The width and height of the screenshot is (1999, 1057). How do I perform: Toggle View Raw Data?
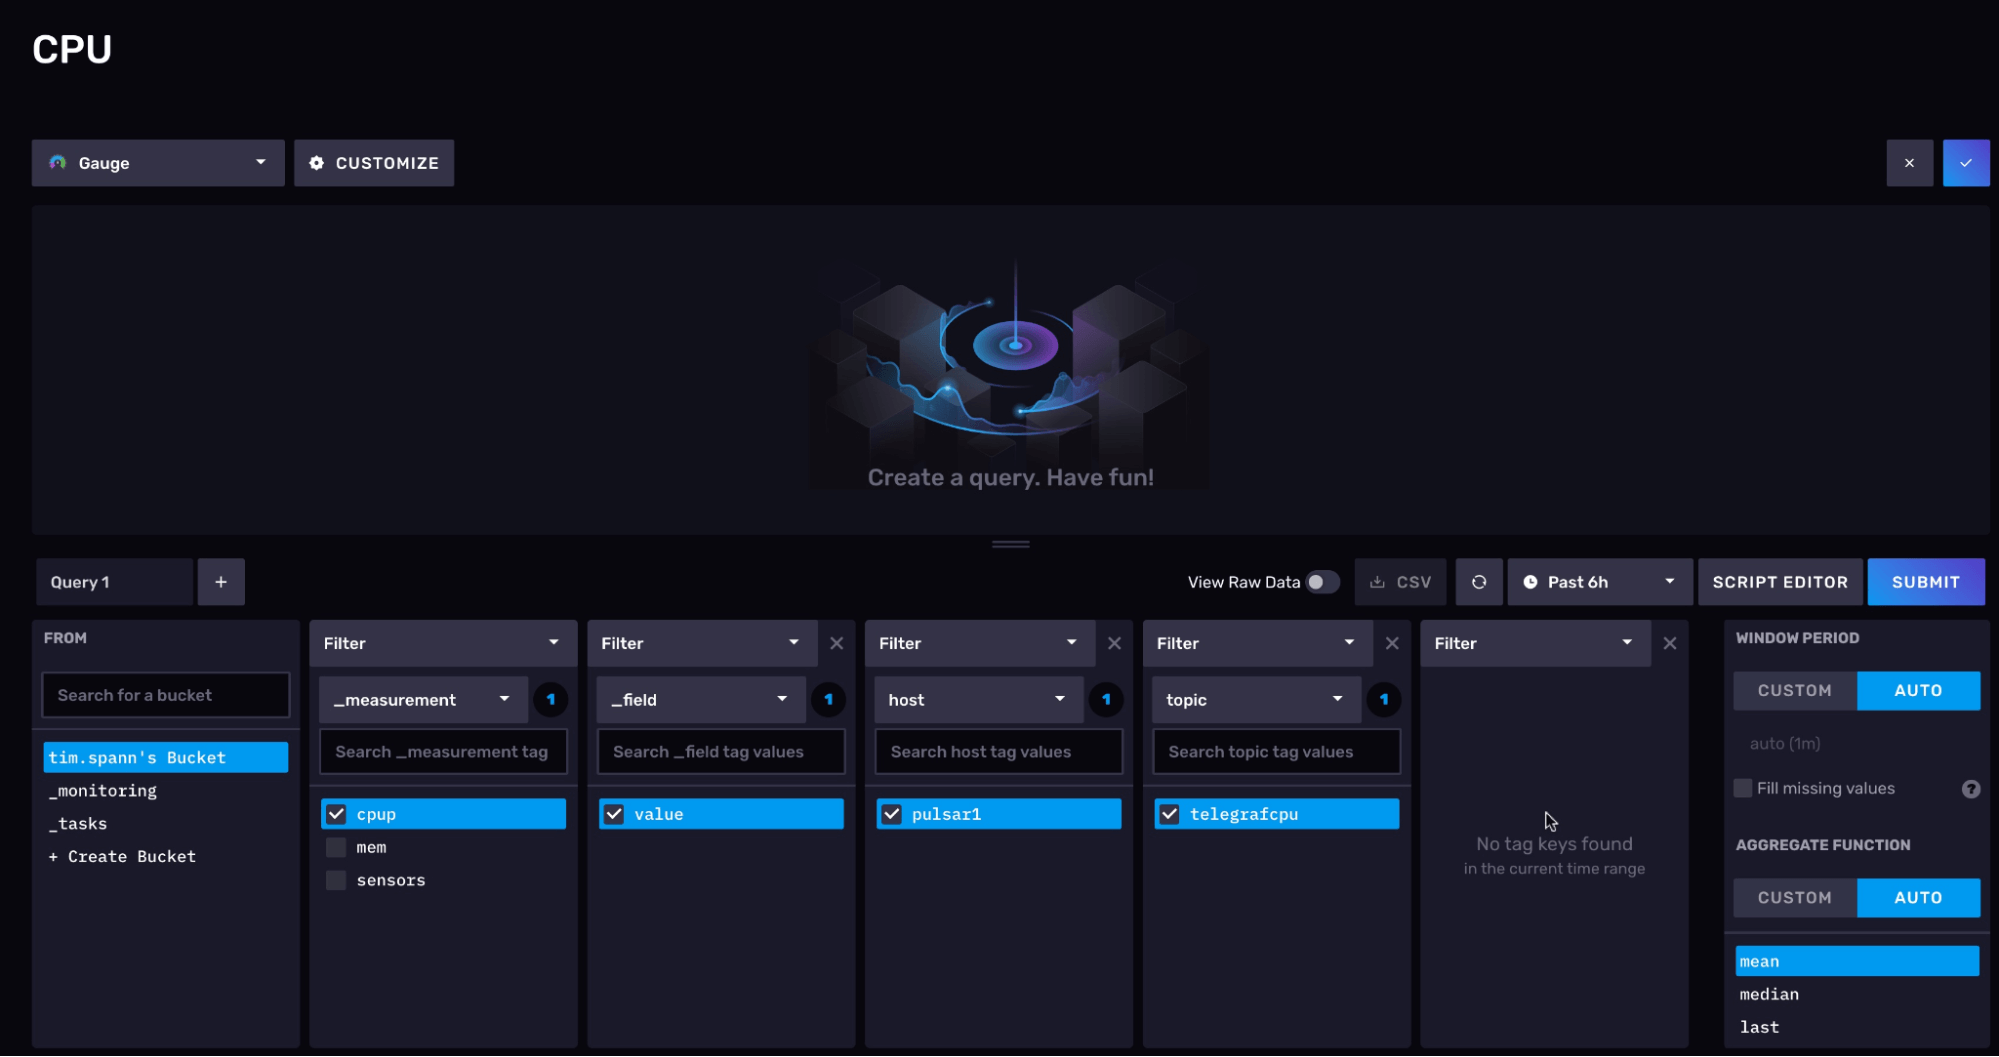point(1321,581)
